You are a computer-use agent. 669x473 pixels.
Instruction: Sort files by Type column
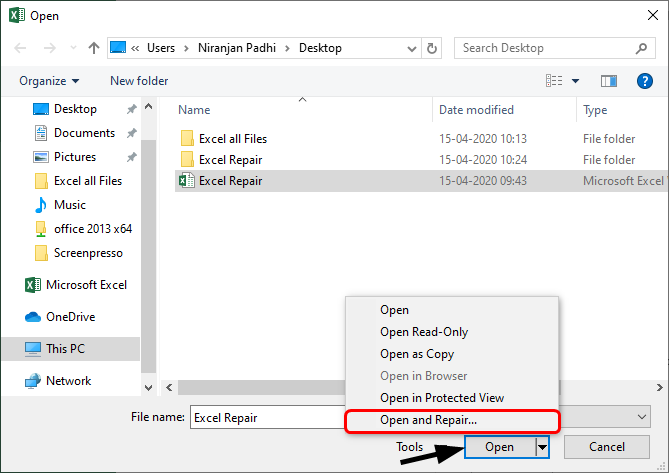coord(595,110)
